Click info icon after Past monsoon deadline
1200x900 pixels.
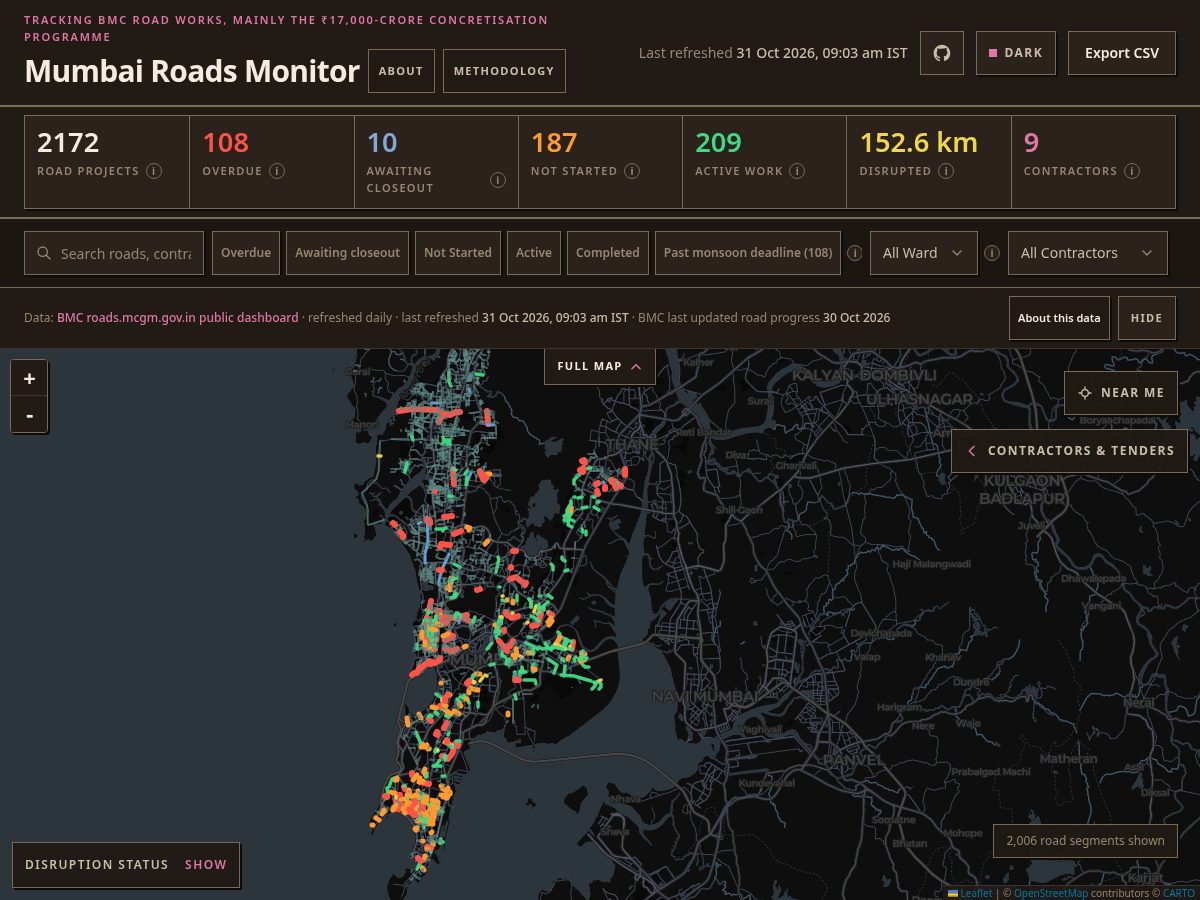(855, 253)
